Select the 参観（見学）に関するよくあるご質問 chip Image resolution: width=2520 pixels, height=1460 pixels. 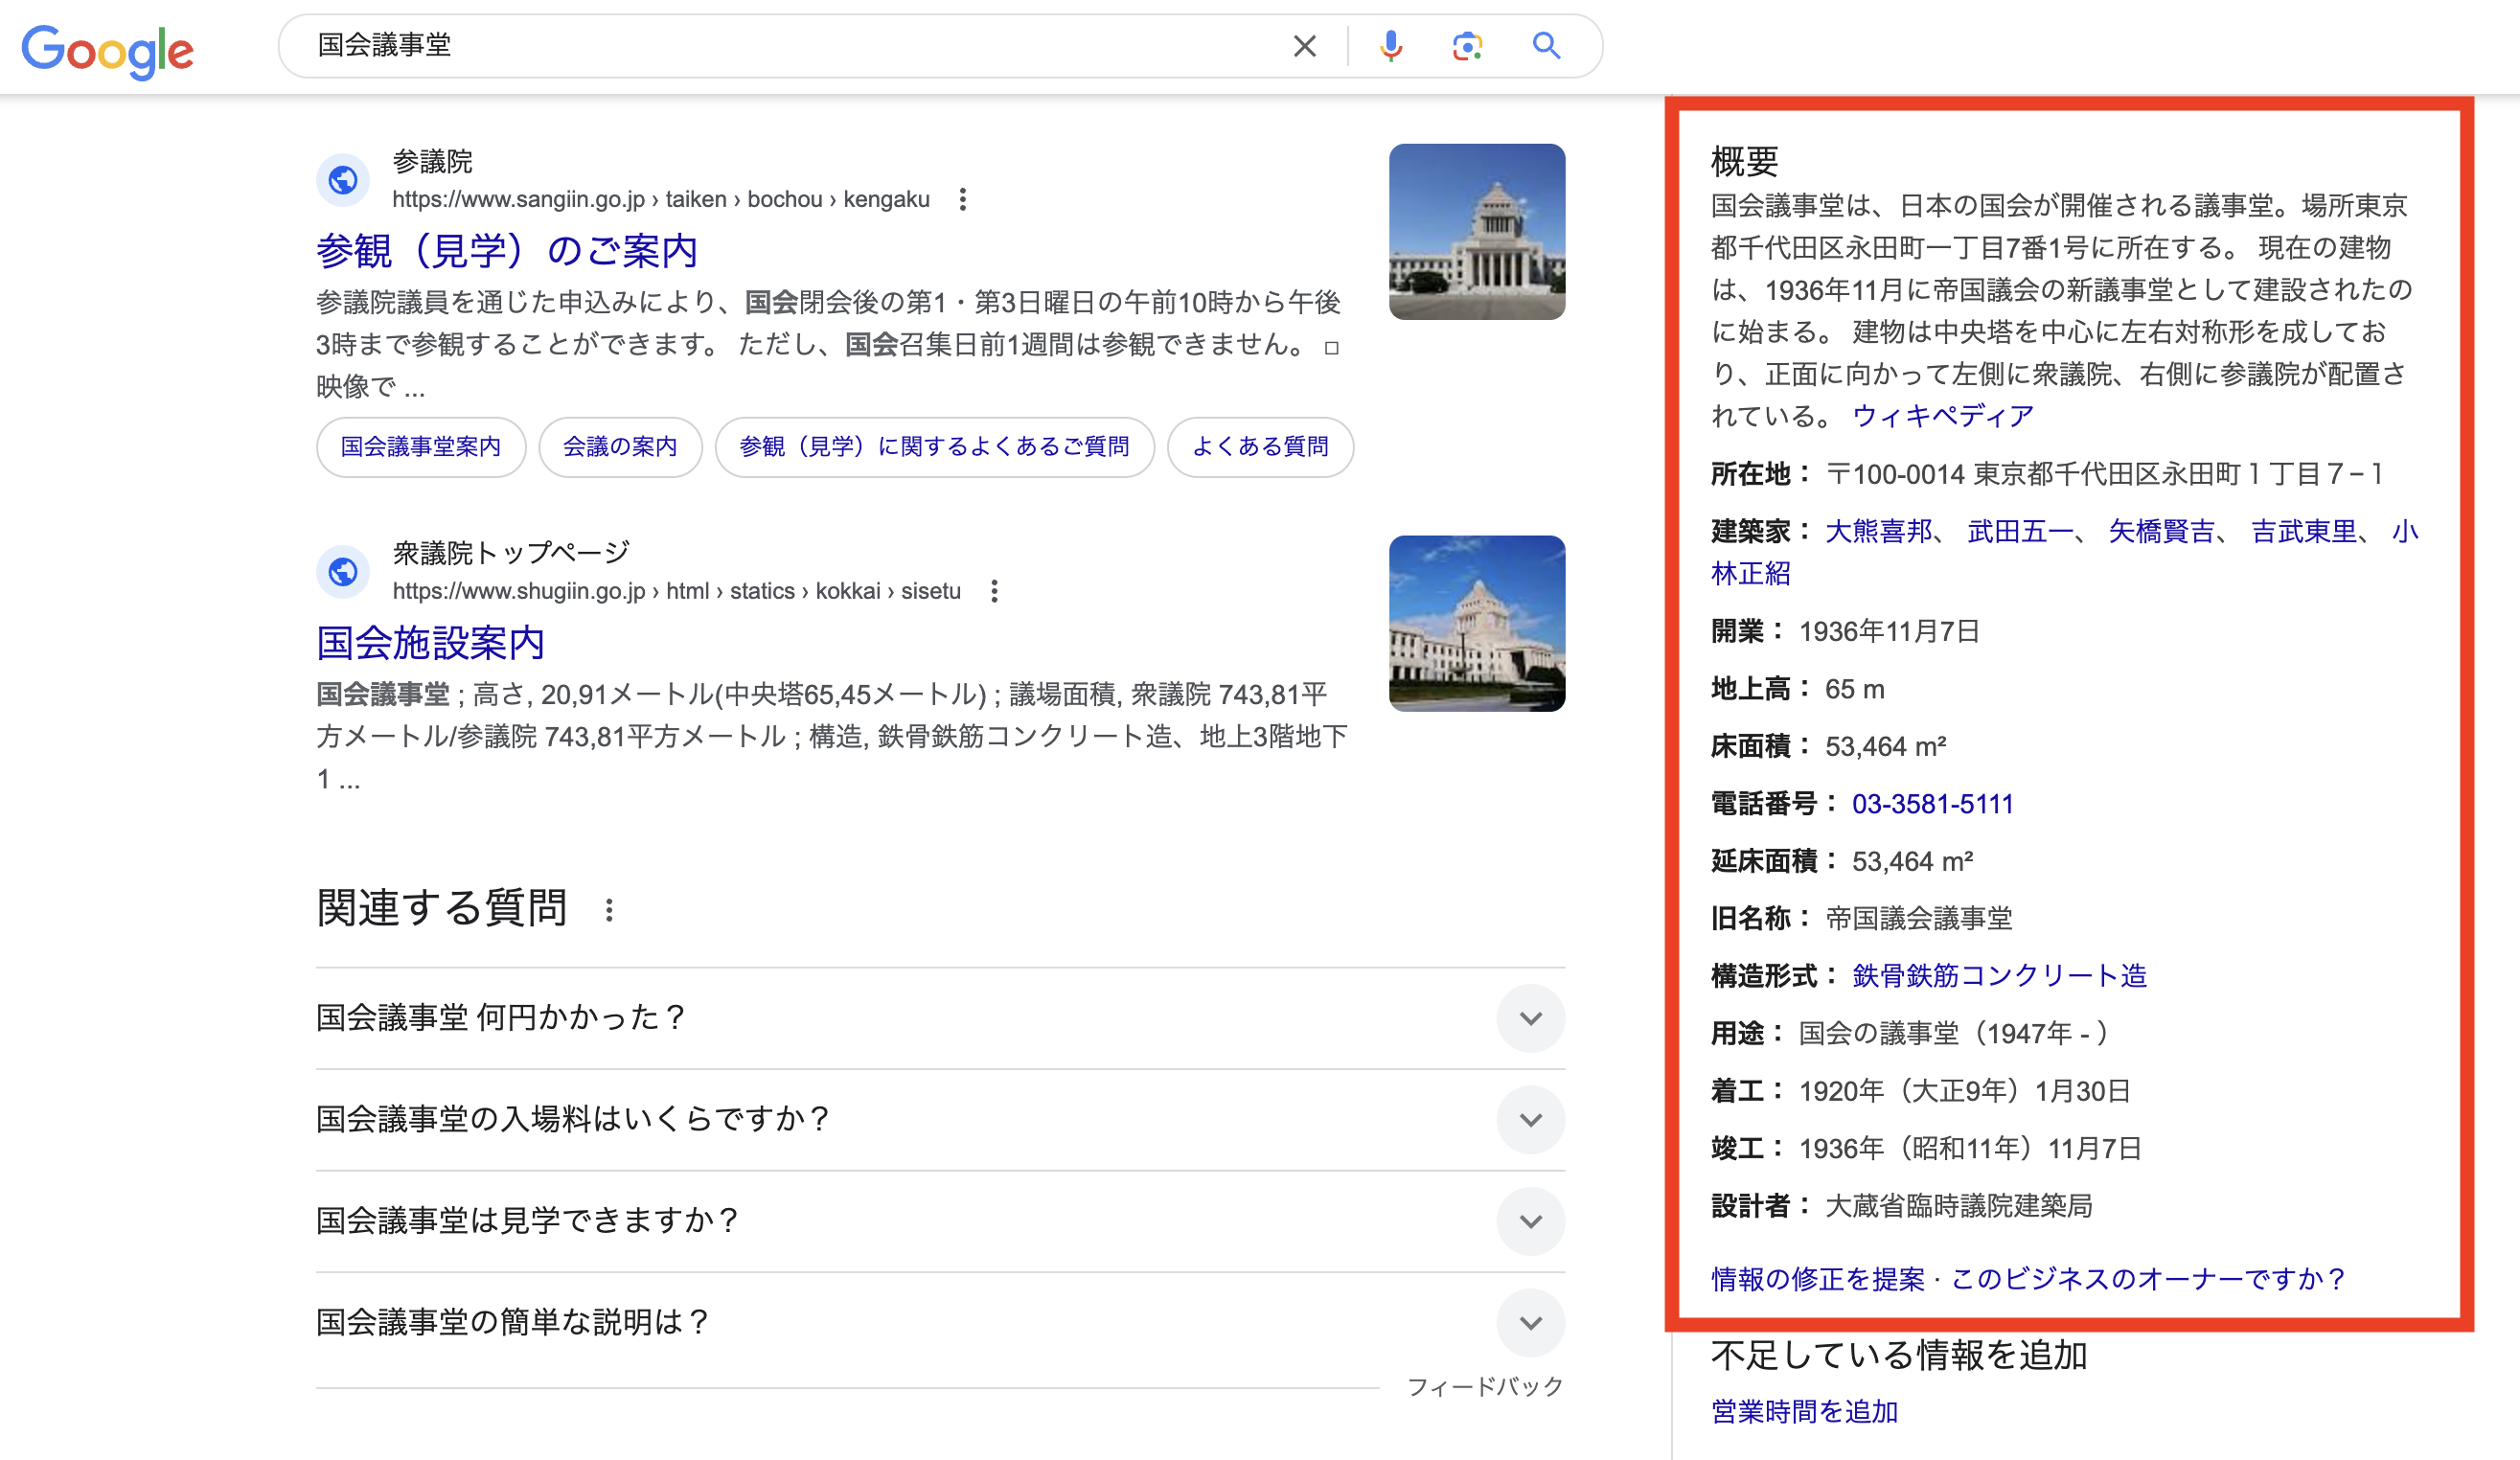(x=934, y=446)
